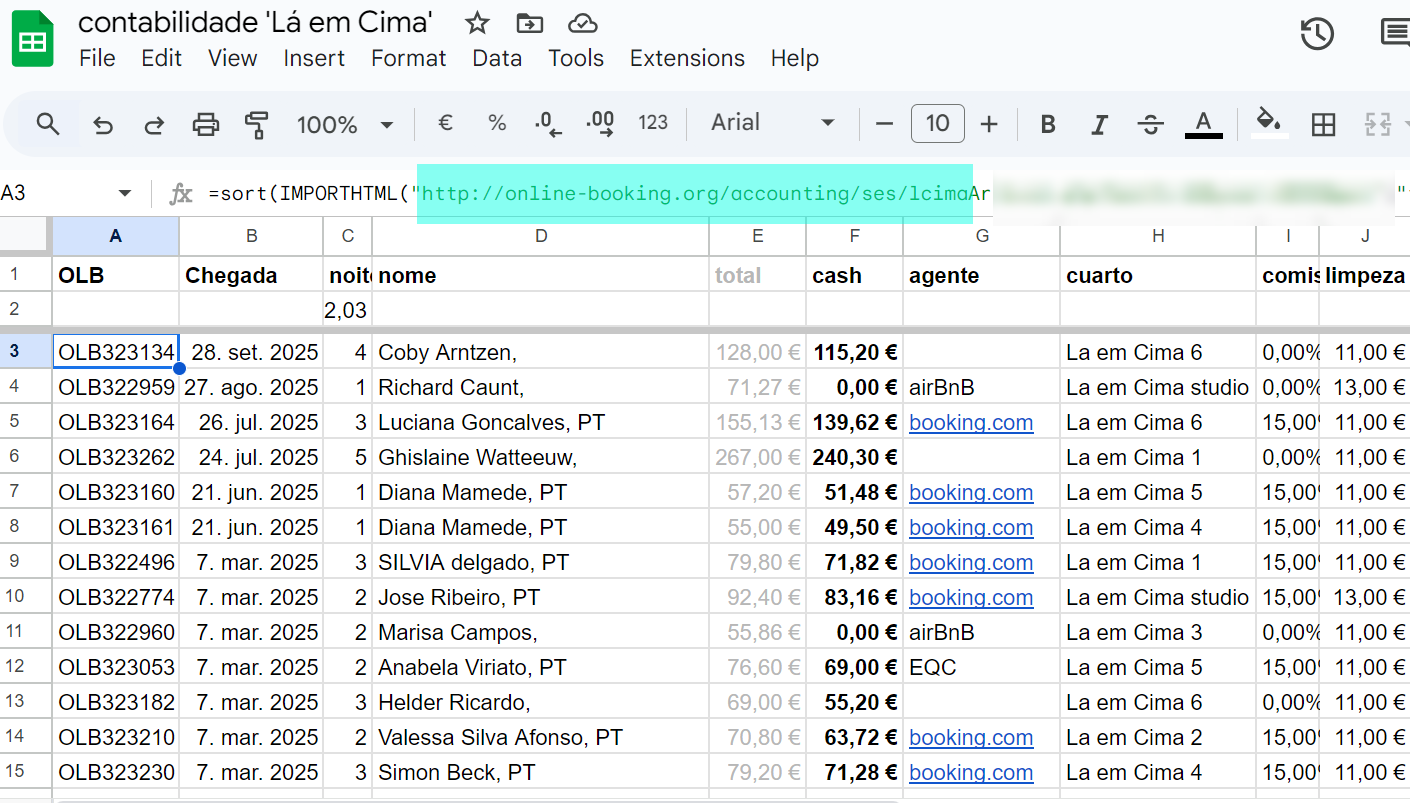
Task: Redo the last action
Action: (x=154, y=125)
